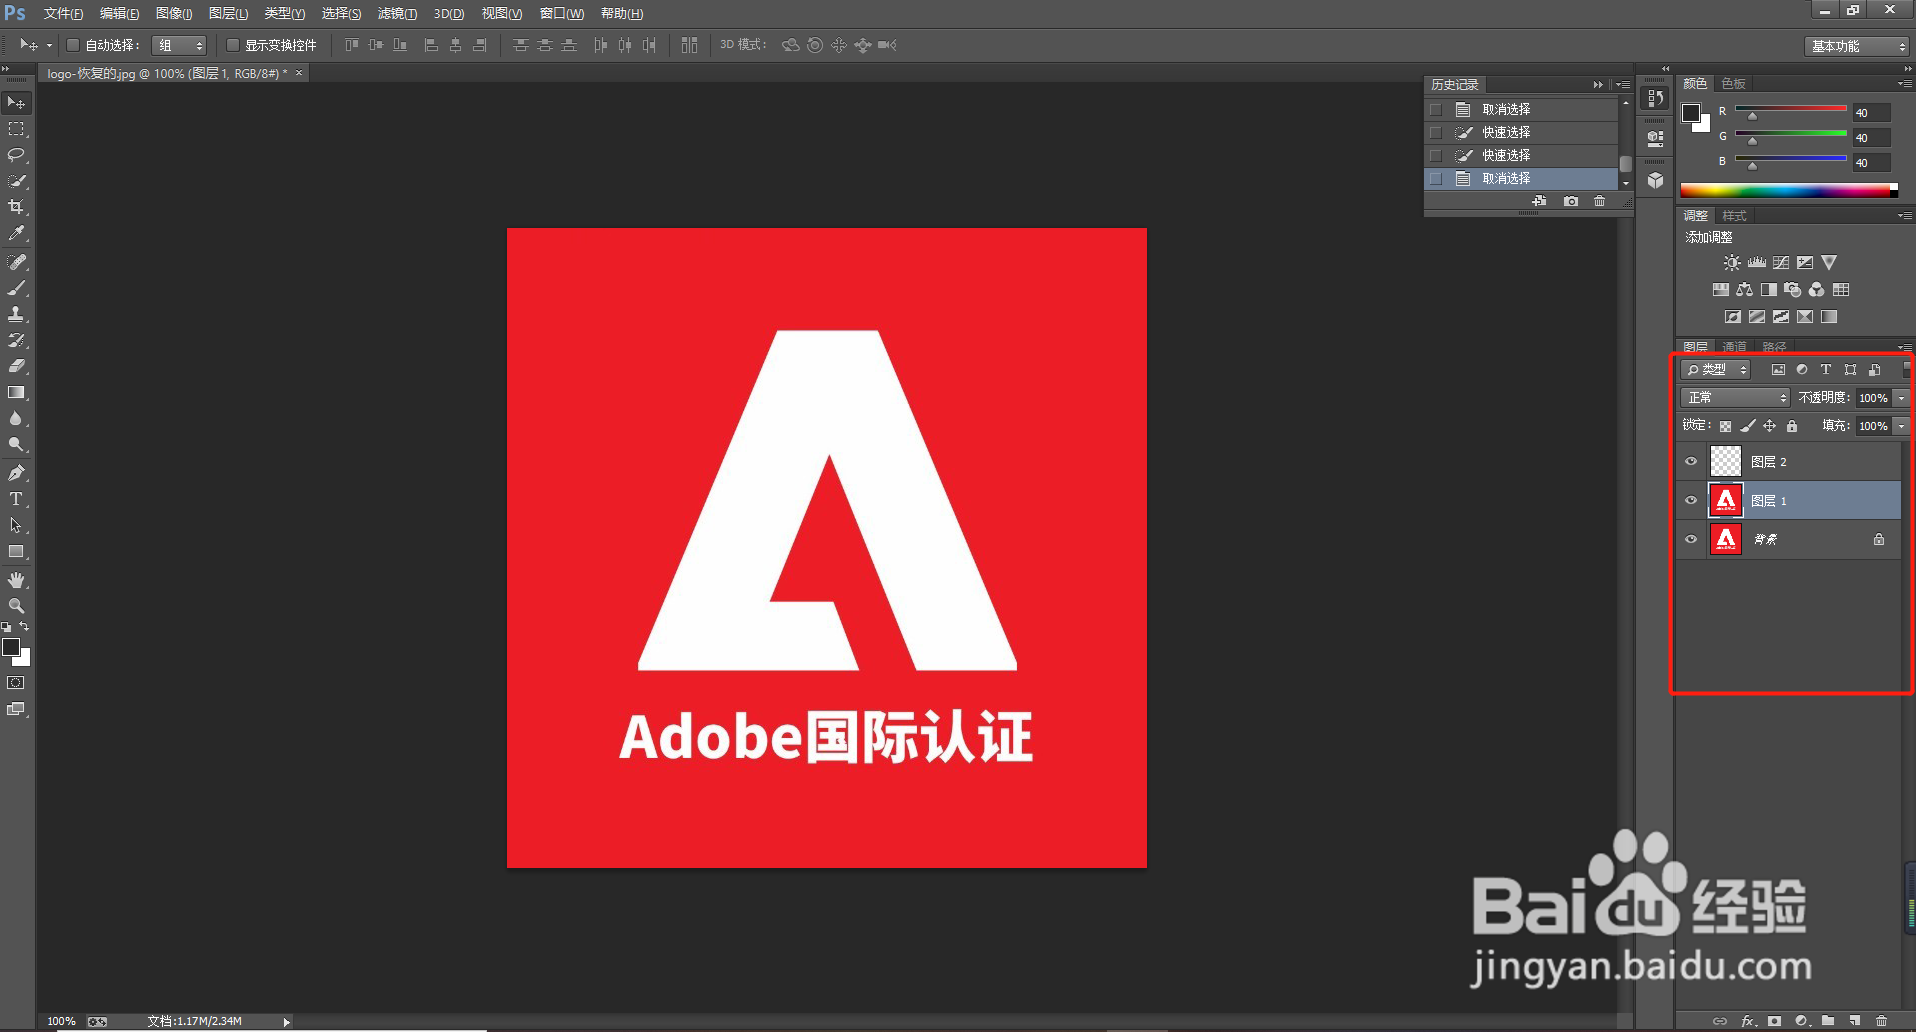Select the Brush tool
This screenshot has height=1032, width=1916.
(x=16, y=288)
